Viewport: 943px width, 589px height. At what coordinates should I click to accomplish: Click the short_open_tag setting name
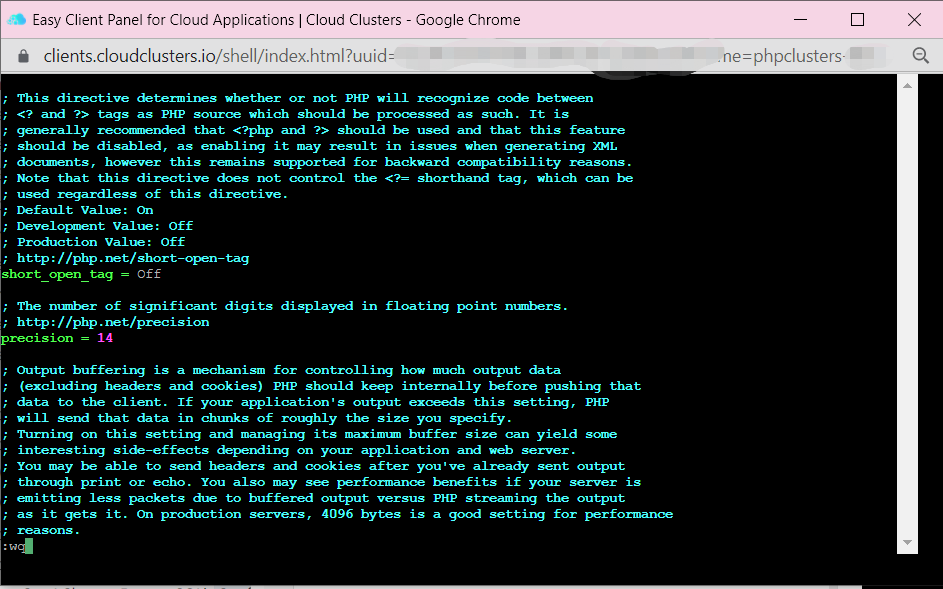57,274
